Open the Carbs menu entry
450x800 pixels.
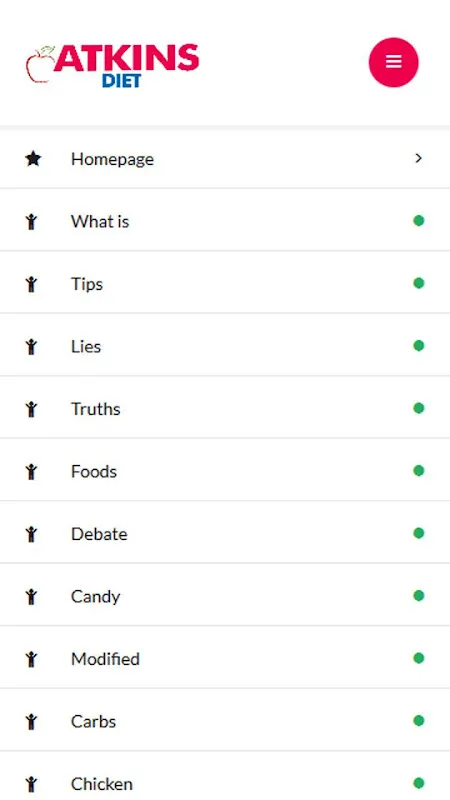click(225, 720)
